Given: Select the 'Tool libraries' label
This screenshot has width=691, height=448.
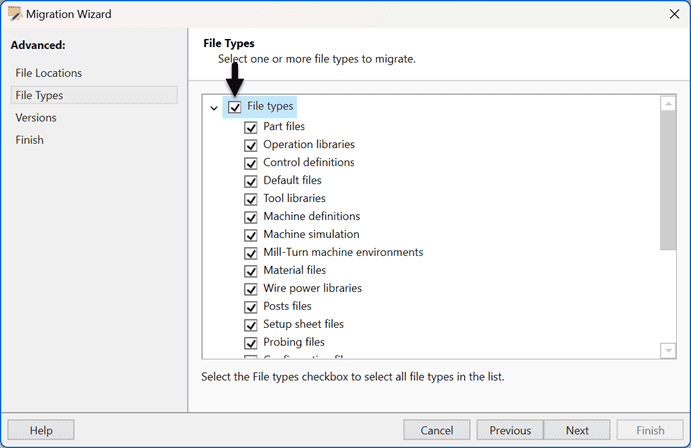Looking at the screenshot, I should pos(294,198).
